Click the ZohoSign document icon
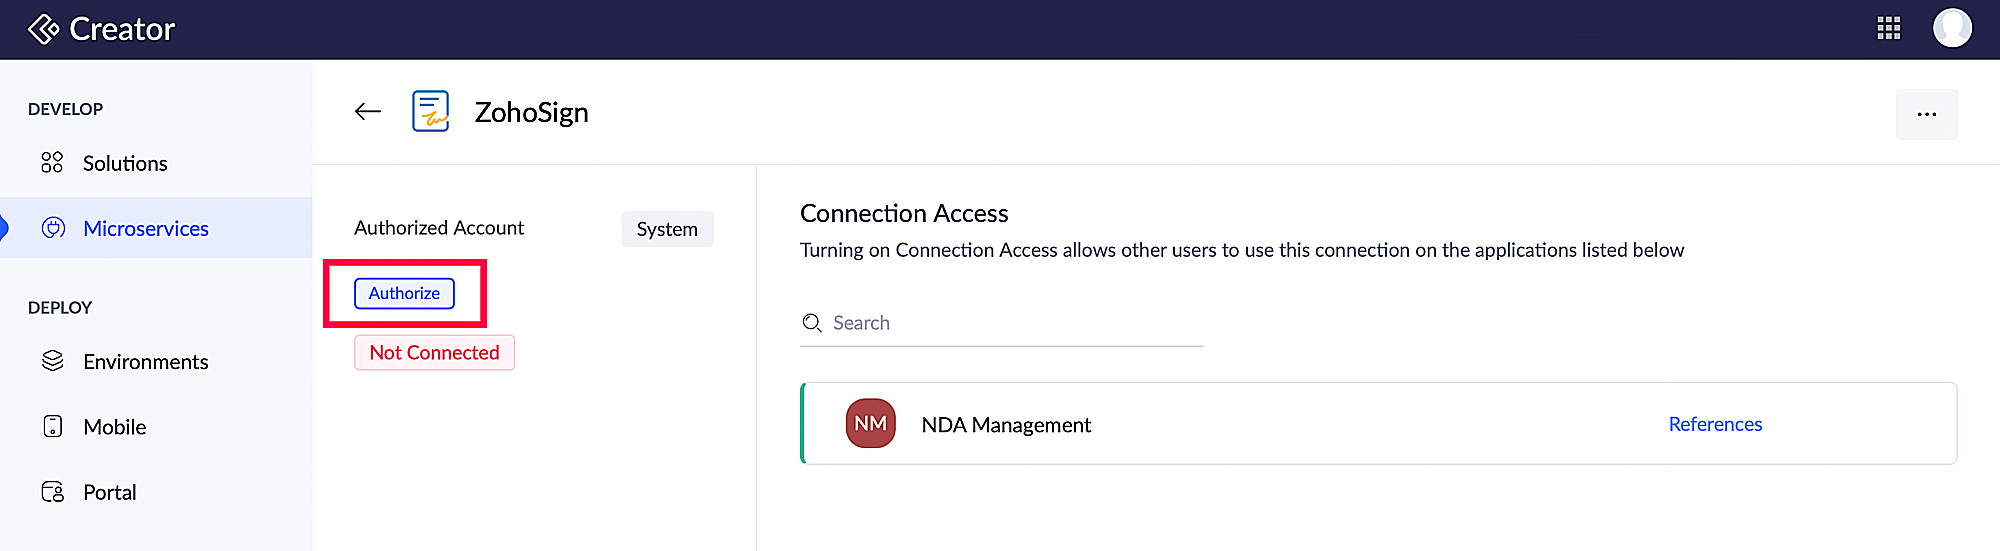 click(431, 111)
